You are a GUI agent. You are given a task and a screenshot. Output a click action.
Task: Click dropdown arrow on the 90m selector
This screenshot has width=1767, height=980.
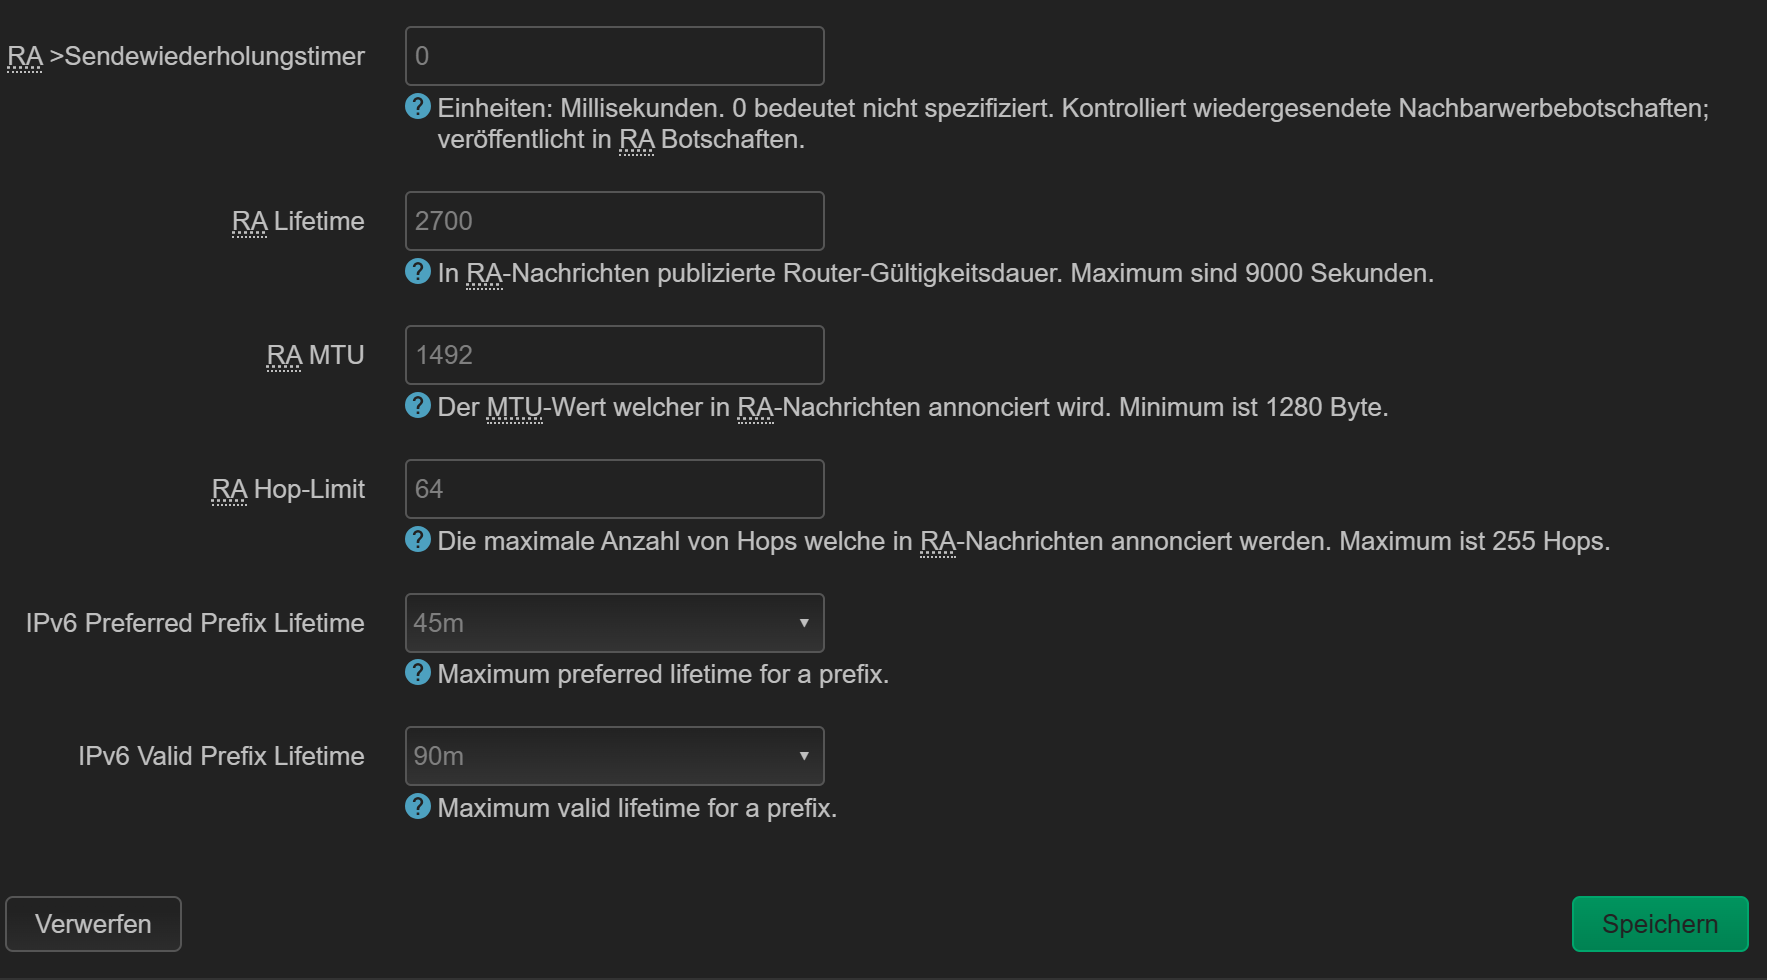point(804,756)
